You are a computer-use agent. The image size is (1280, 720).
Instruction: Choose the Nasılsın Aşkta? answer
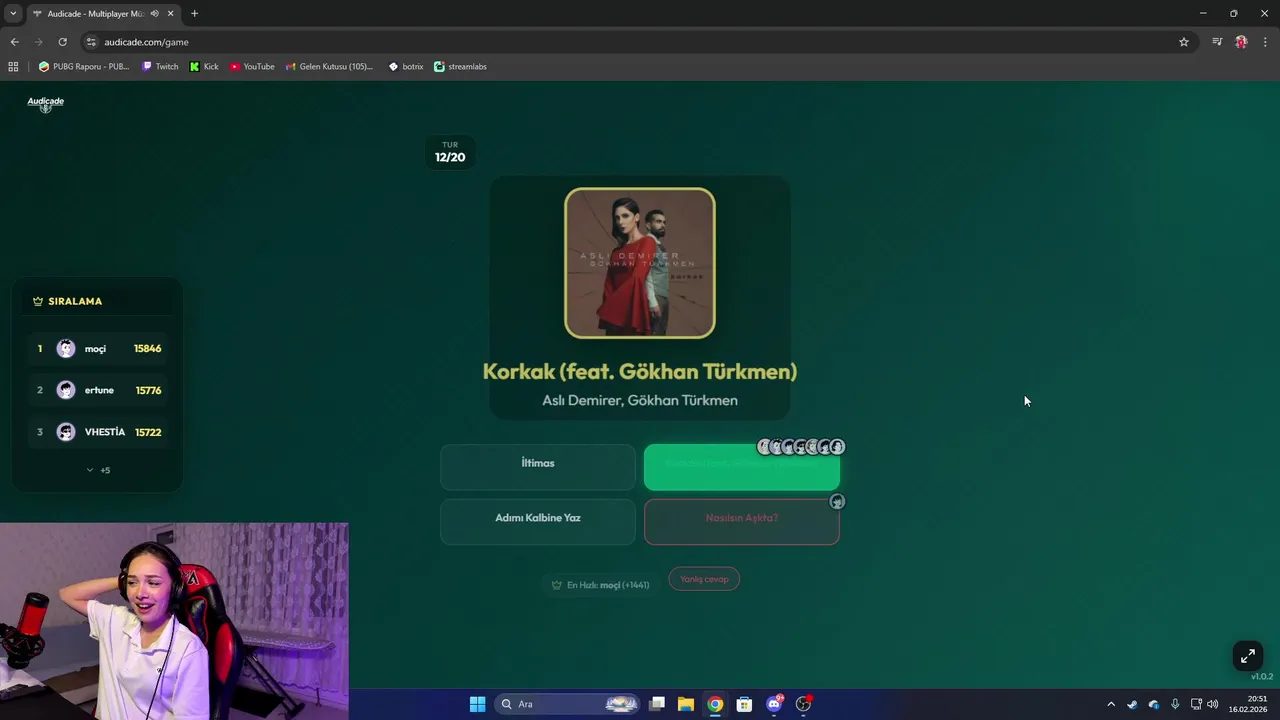pos(742,522)
